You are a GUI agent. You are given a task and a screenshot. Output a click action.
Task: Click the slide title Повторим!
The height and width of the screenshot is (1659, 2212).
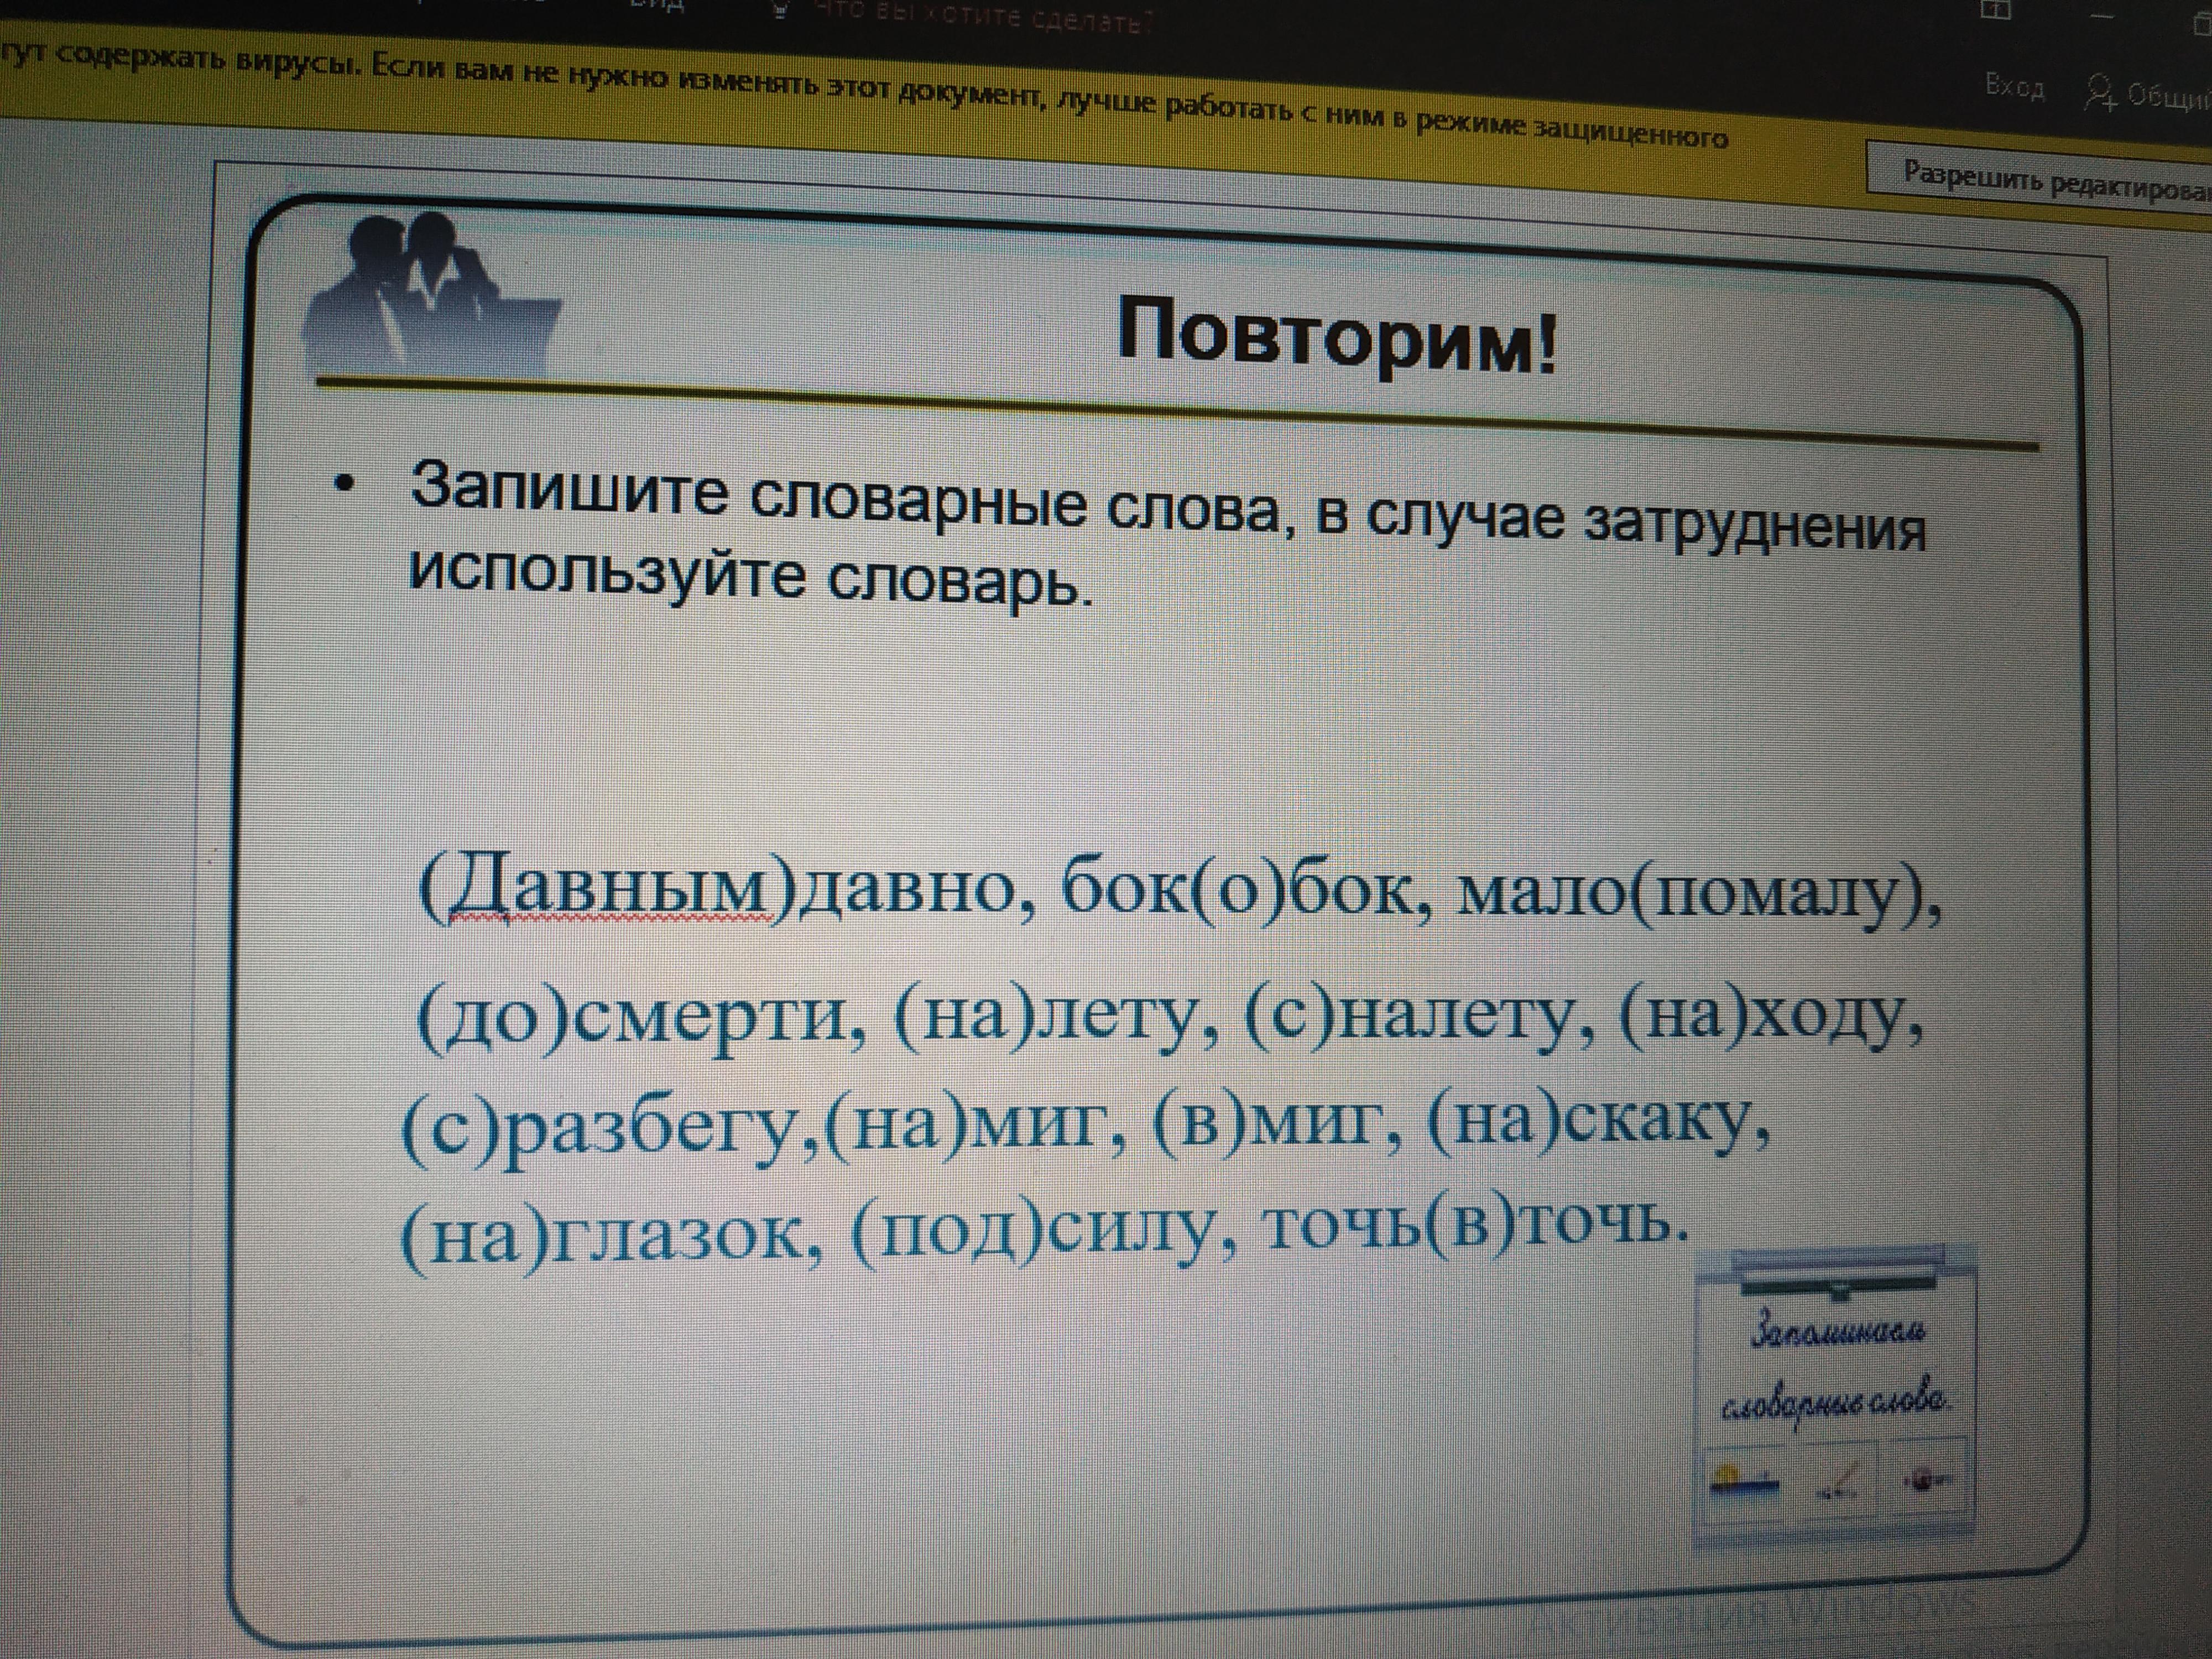(x=1336, y=335)
